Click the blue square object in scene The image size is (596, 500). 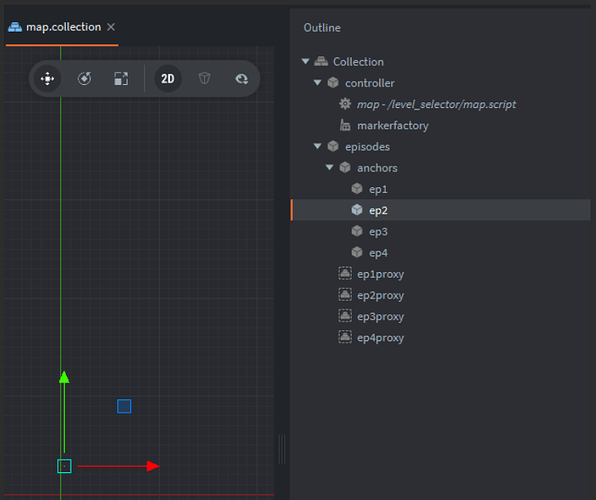(x=124, y=406)
